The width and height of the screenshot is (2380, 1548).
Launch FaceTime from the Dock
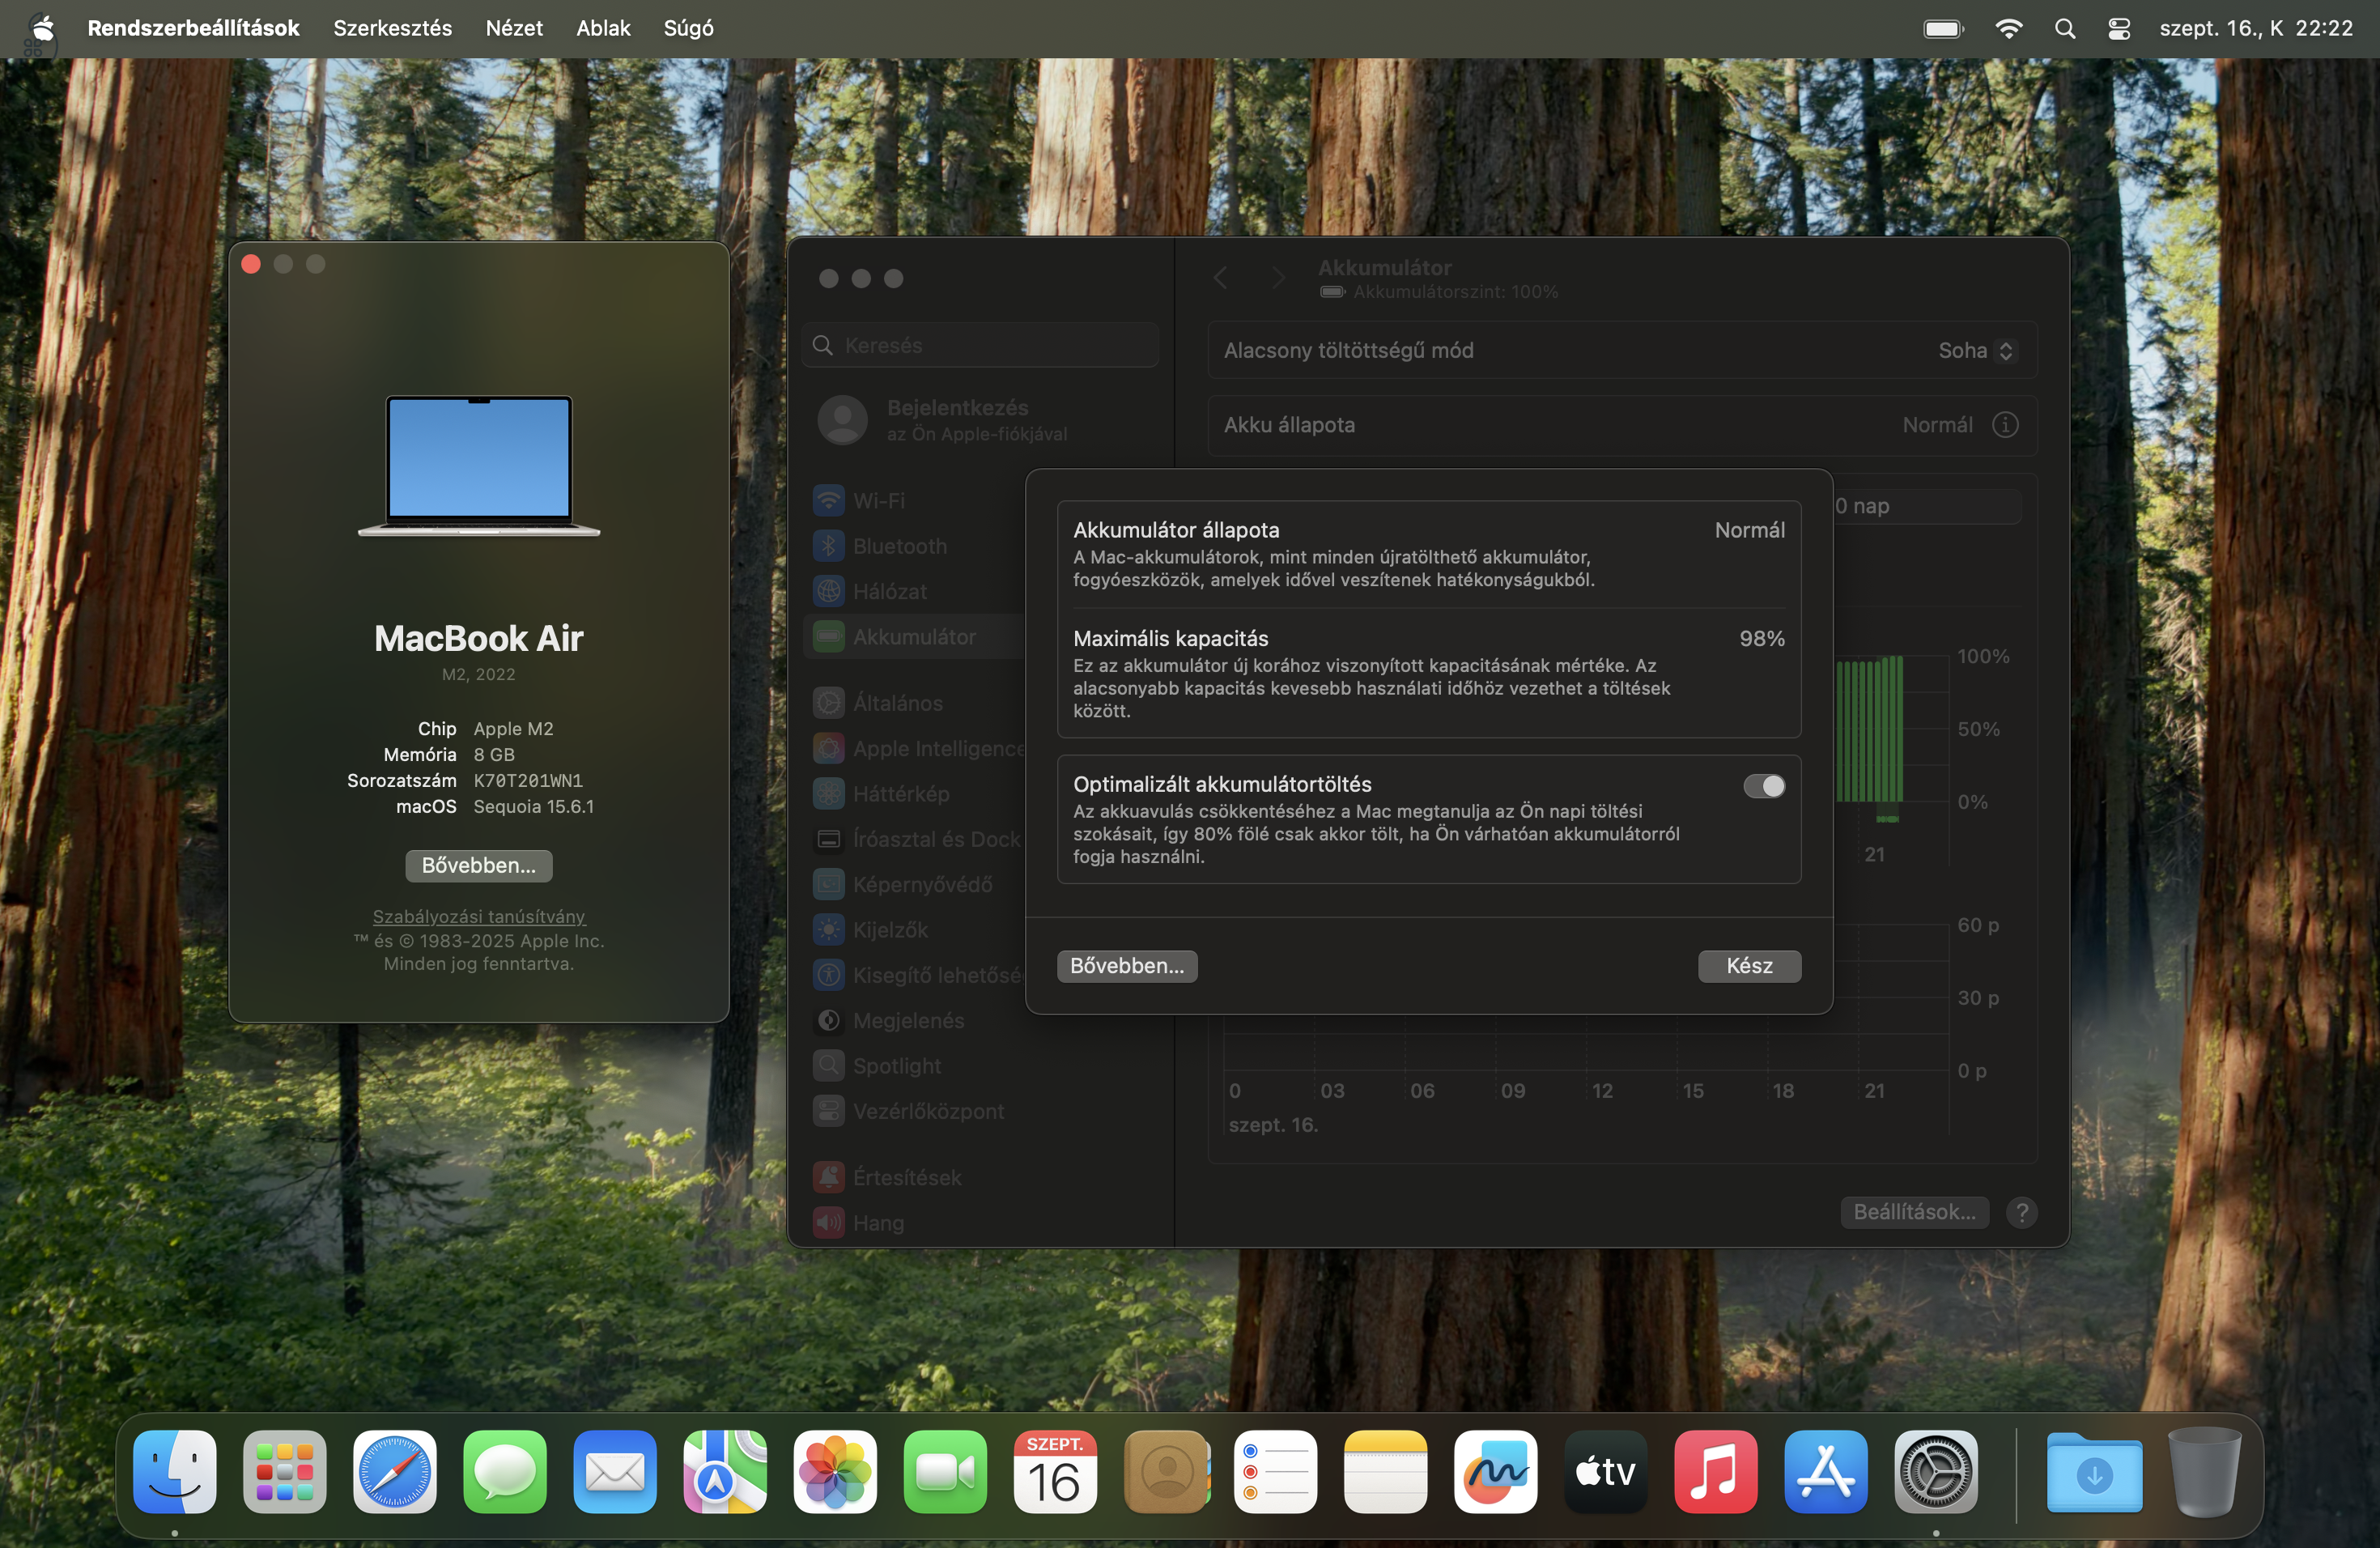tap(945, 1471)
